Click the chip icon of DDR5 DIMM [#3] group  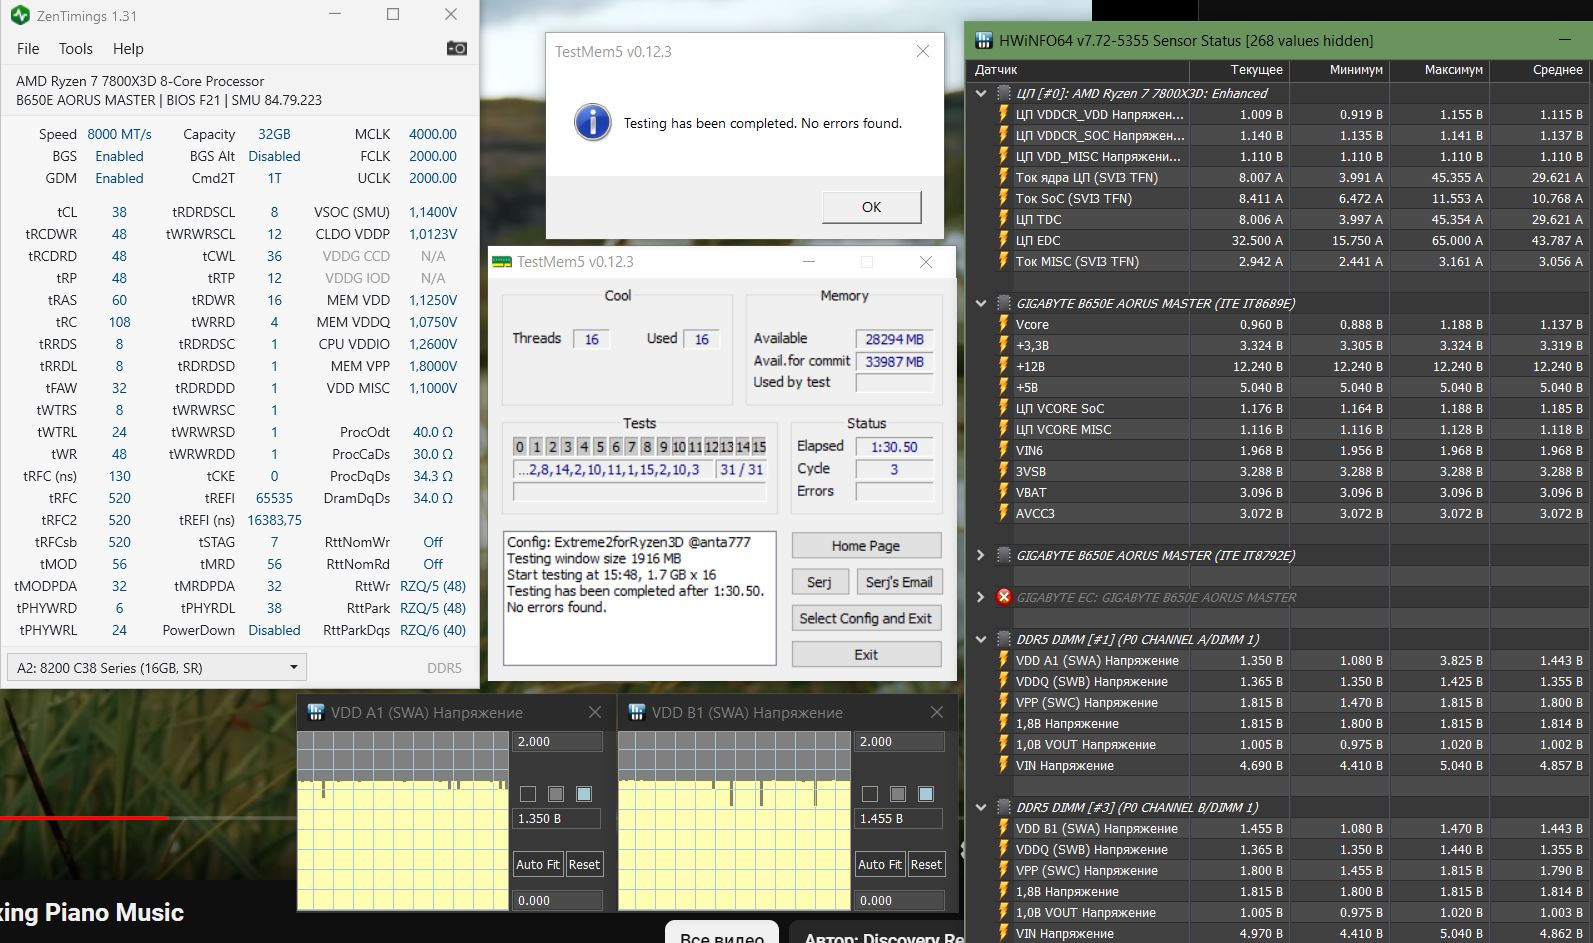pos(1004,807)
